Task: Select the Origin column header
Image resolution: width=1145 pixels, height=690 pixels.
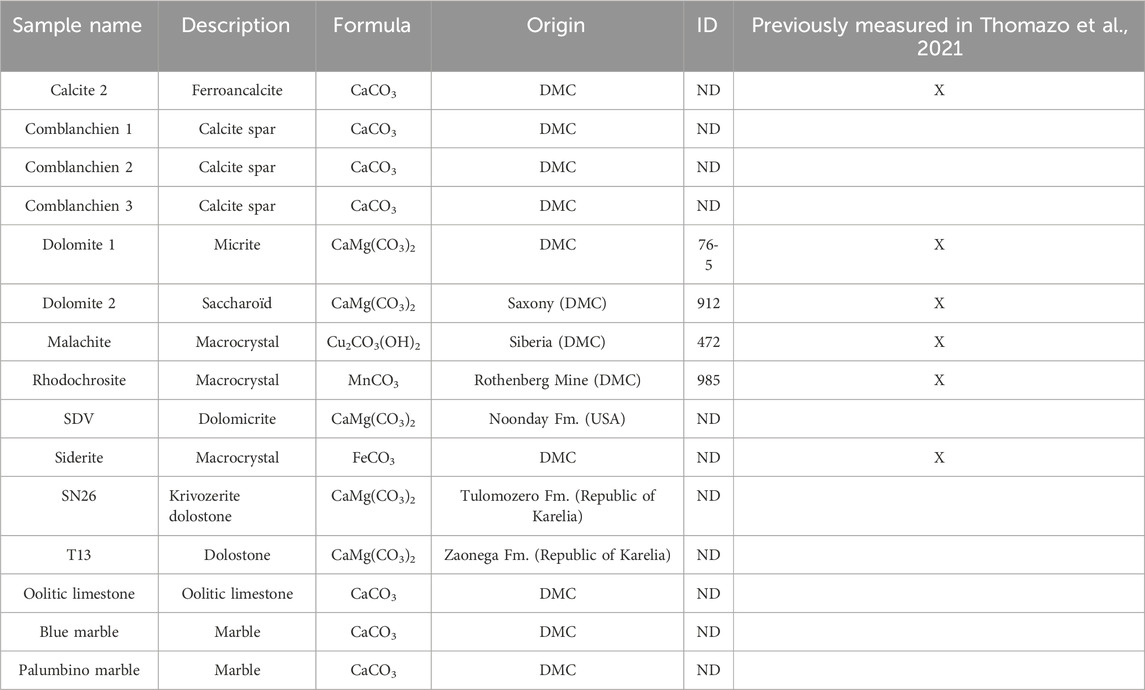Action: [556, 25]
